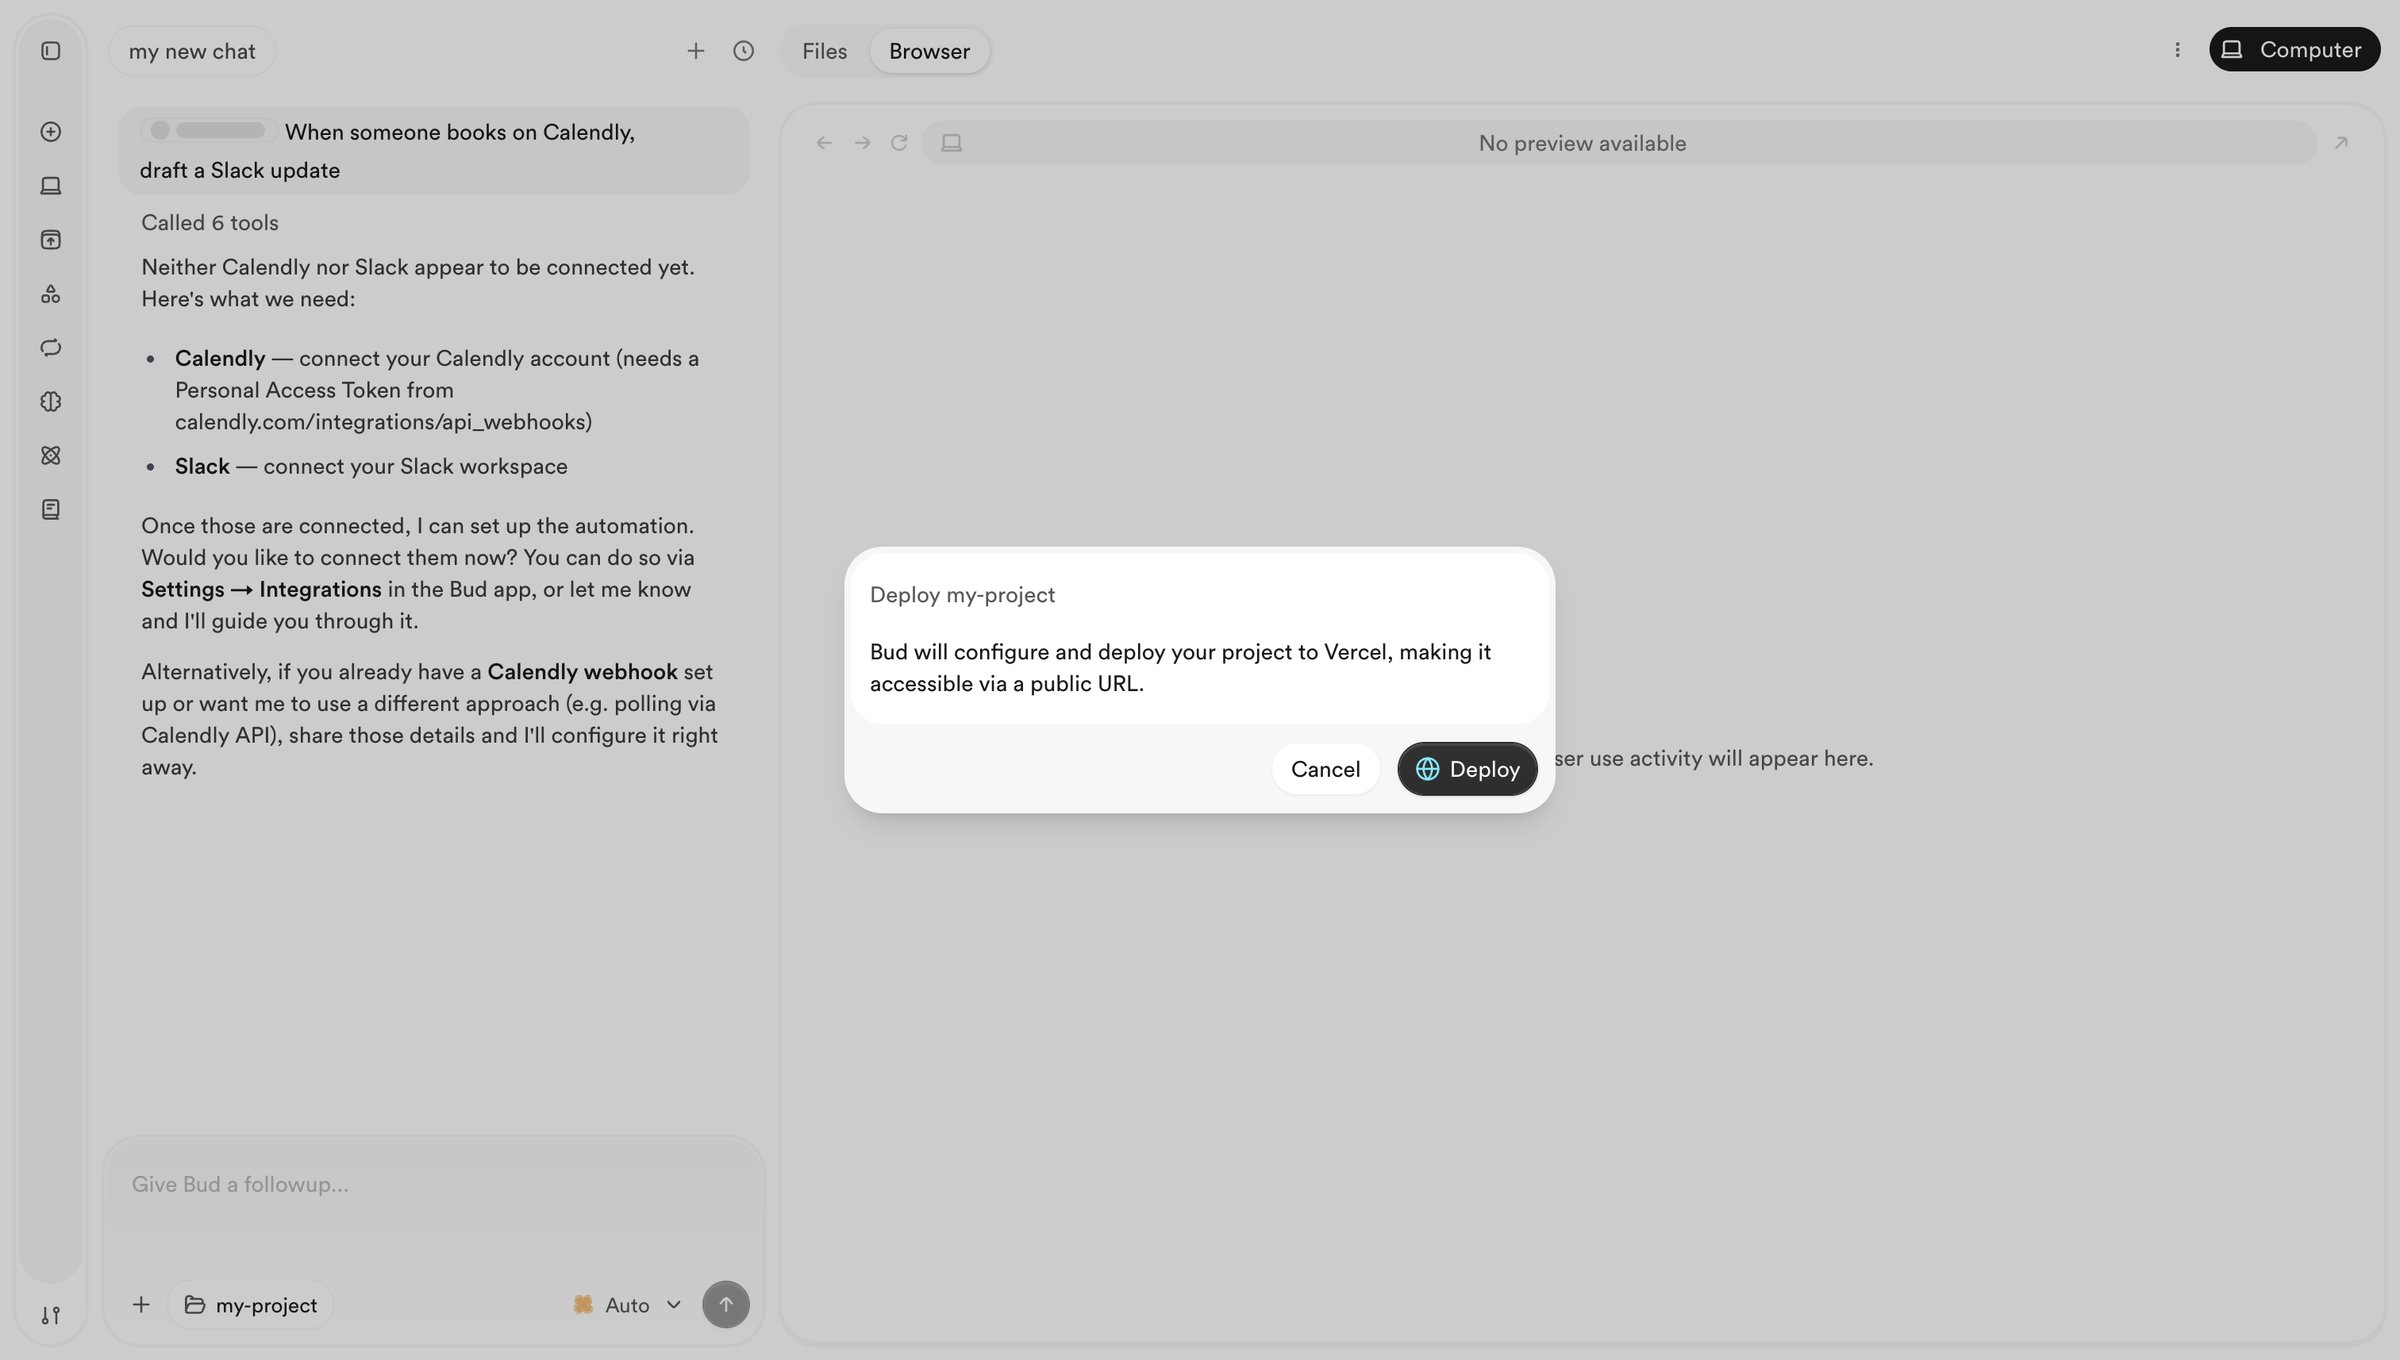Image resolution: width=2400 pixels, height=1360 pixels.
Task: Open the upload box sidebar icon
Action: pyautogui.click(x=51, y=240)
